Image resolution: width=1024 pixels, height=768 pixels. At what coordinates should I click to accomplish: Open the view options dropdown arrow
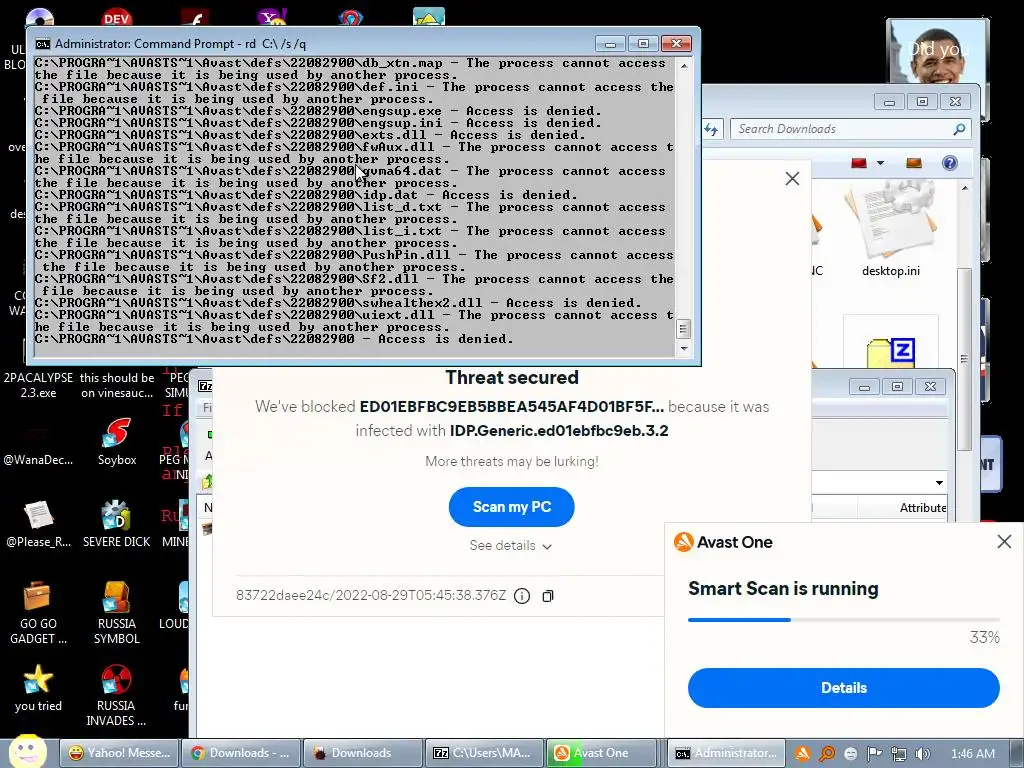point(880,163)
